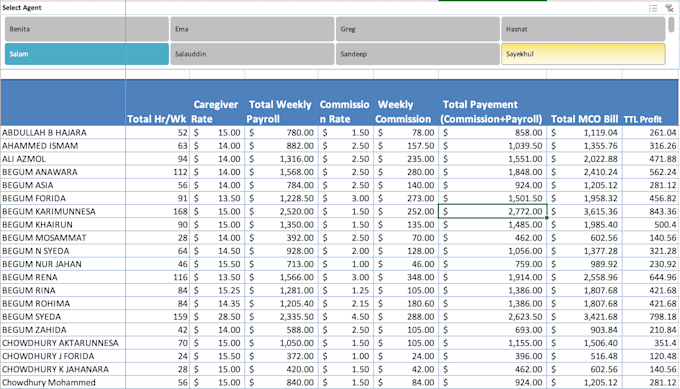This screenshot has height=389, width=680.
Task: Select the BEGUM KARIMUNNESA name cell
Action: pos(63,211)
